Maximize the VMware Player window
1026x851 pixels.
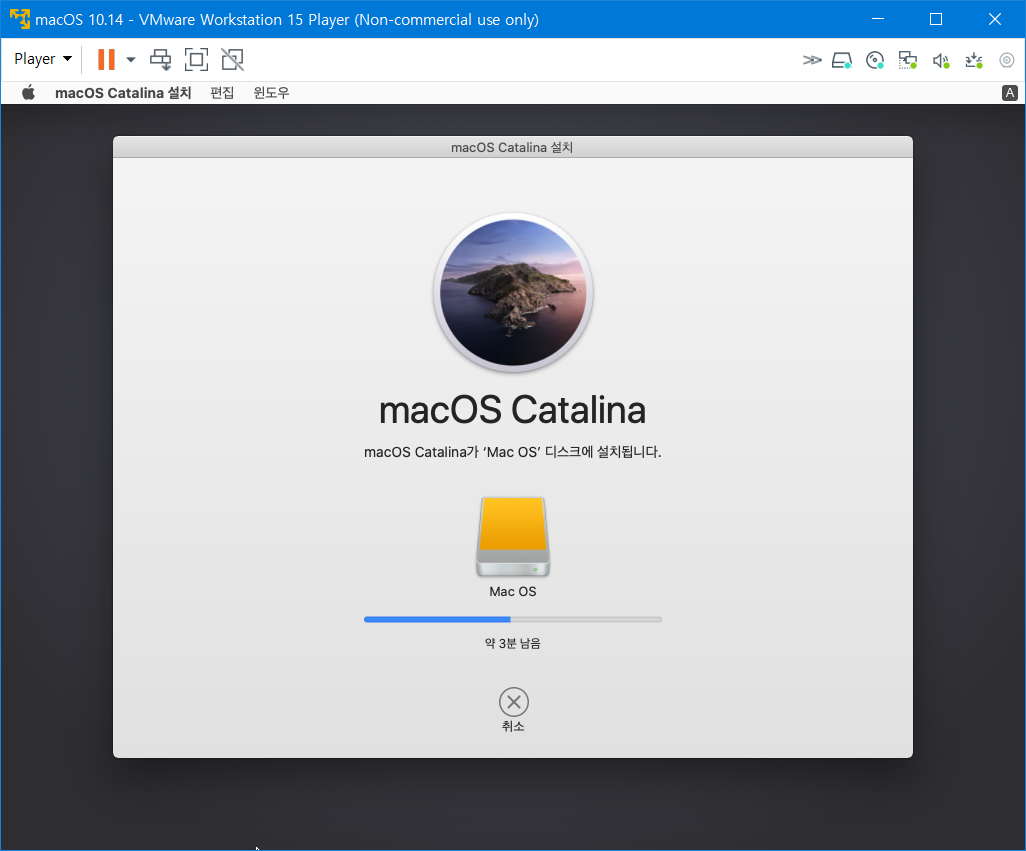click(x=936, y=19)
